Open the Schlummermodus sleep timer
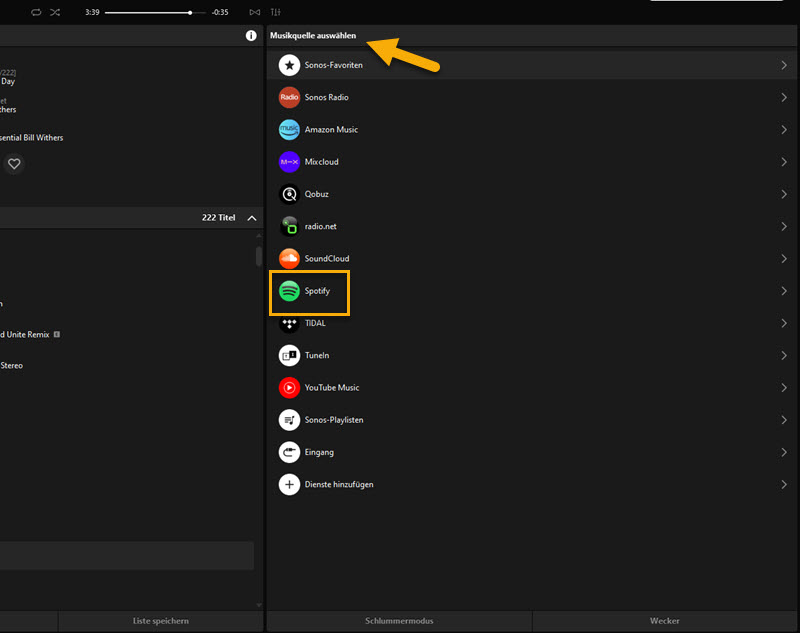The image size is (800, 633). (x=399, y=621)
